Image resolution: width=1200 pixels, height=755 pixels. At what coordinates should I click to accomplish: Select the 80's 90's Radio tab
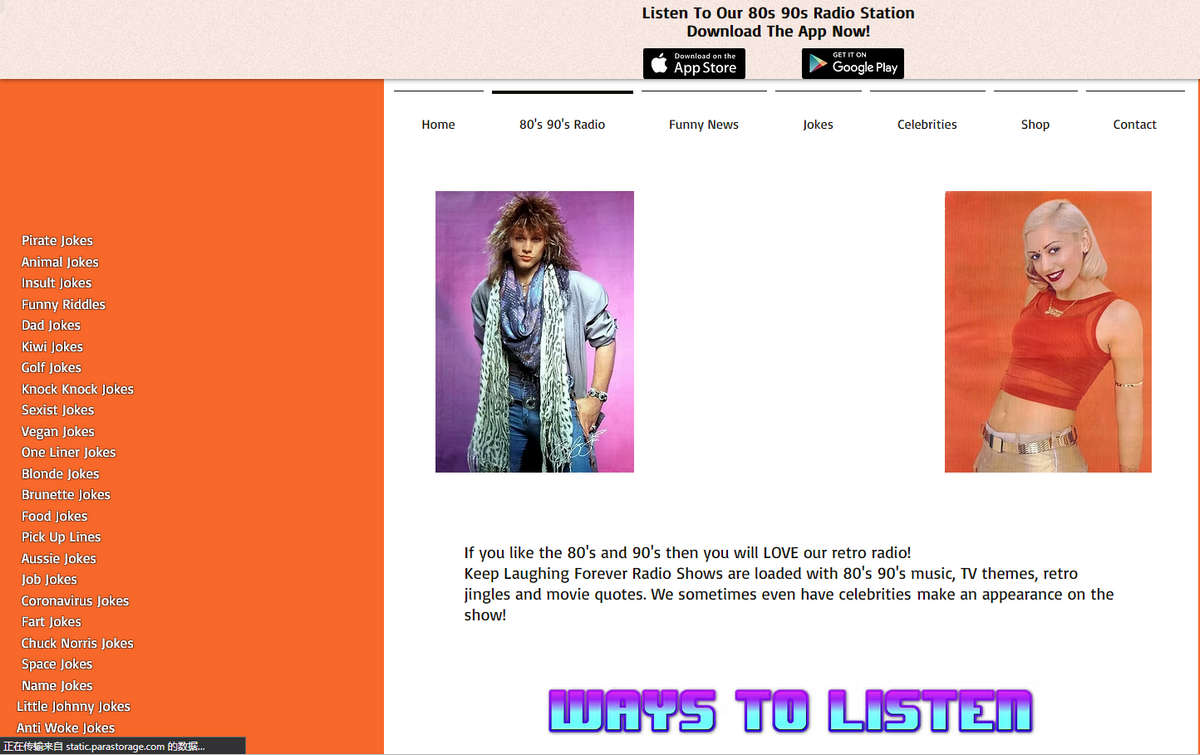click(562, 124)
